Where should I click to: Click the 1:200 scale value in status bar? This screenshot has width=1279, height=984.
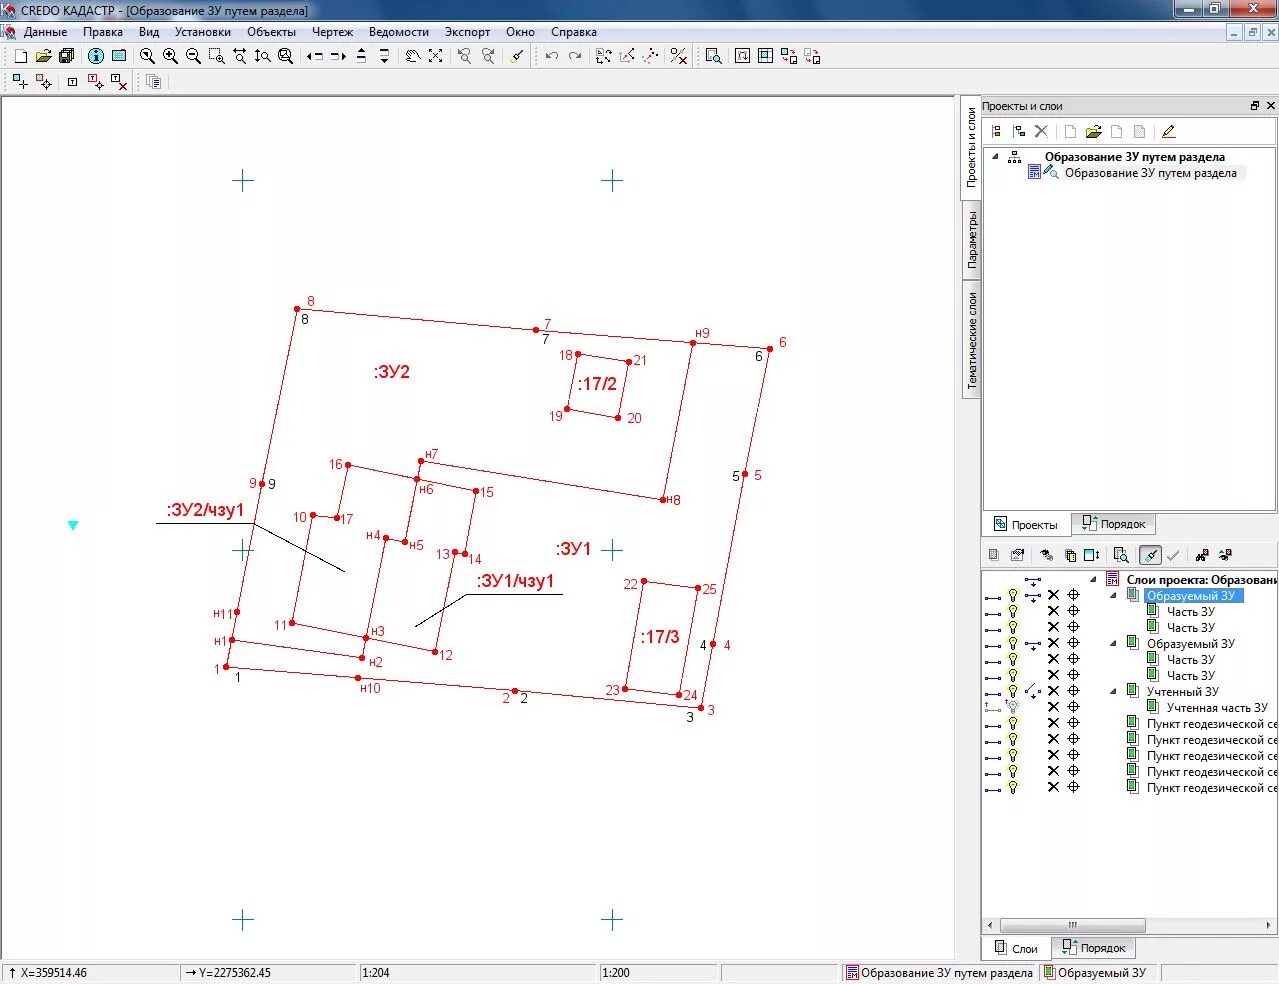[x=616, y=972]
